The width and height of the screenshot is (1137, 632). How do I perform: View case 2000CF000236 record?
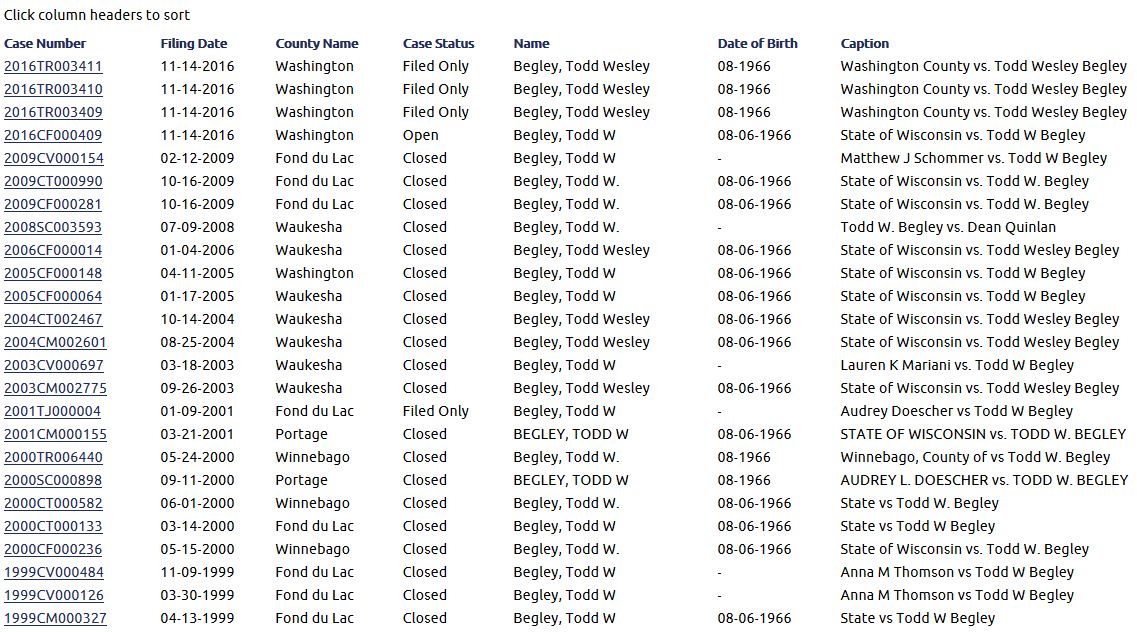[53, 549]
